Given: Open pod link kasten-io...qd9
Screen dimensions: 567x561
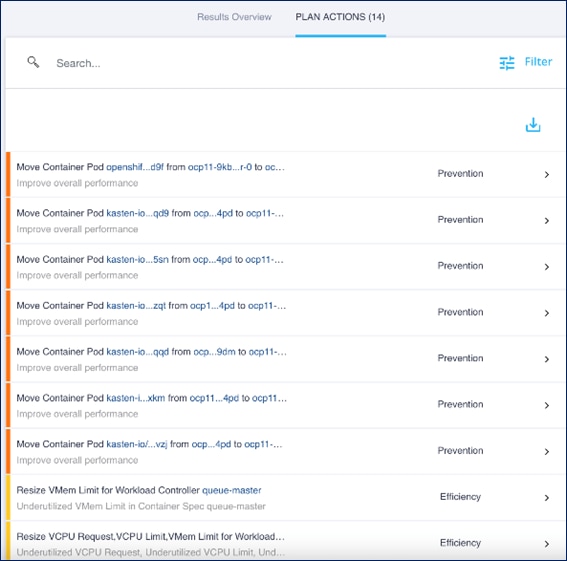Looking at the screenshot, I should coord(137,213).
